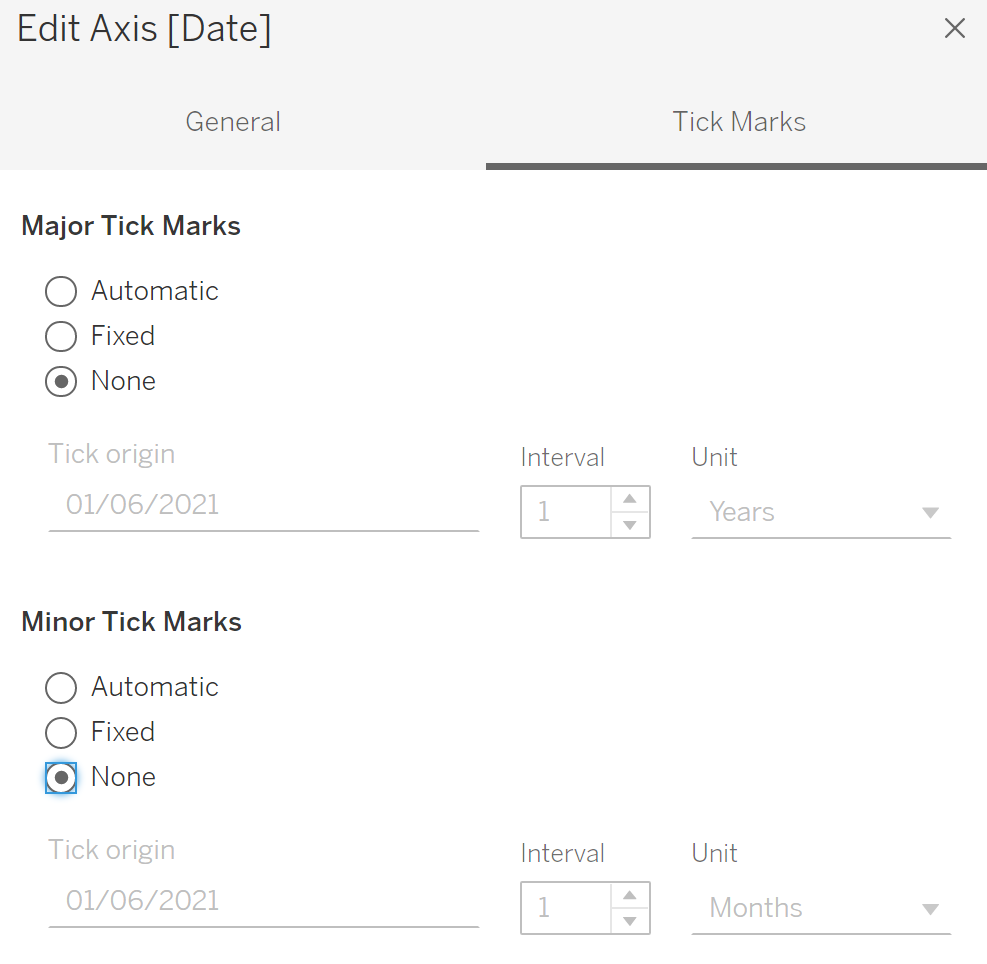This screenshot has width=987, height=964.
Task: Open the Months unit dropdown
Action: coord(821,909)
